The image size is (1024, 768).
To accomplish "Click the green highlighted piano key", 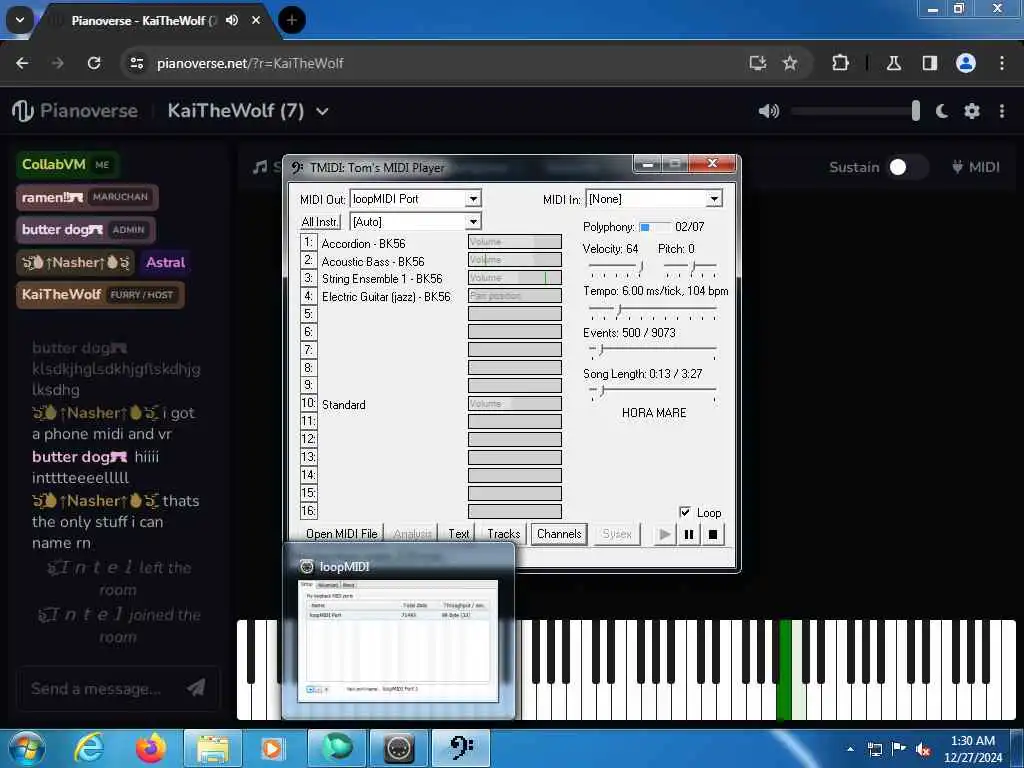I will tap(784, 670).
